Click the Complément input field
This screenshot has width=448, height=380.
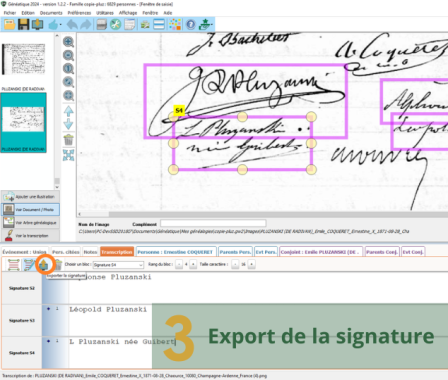coord(213,223)
